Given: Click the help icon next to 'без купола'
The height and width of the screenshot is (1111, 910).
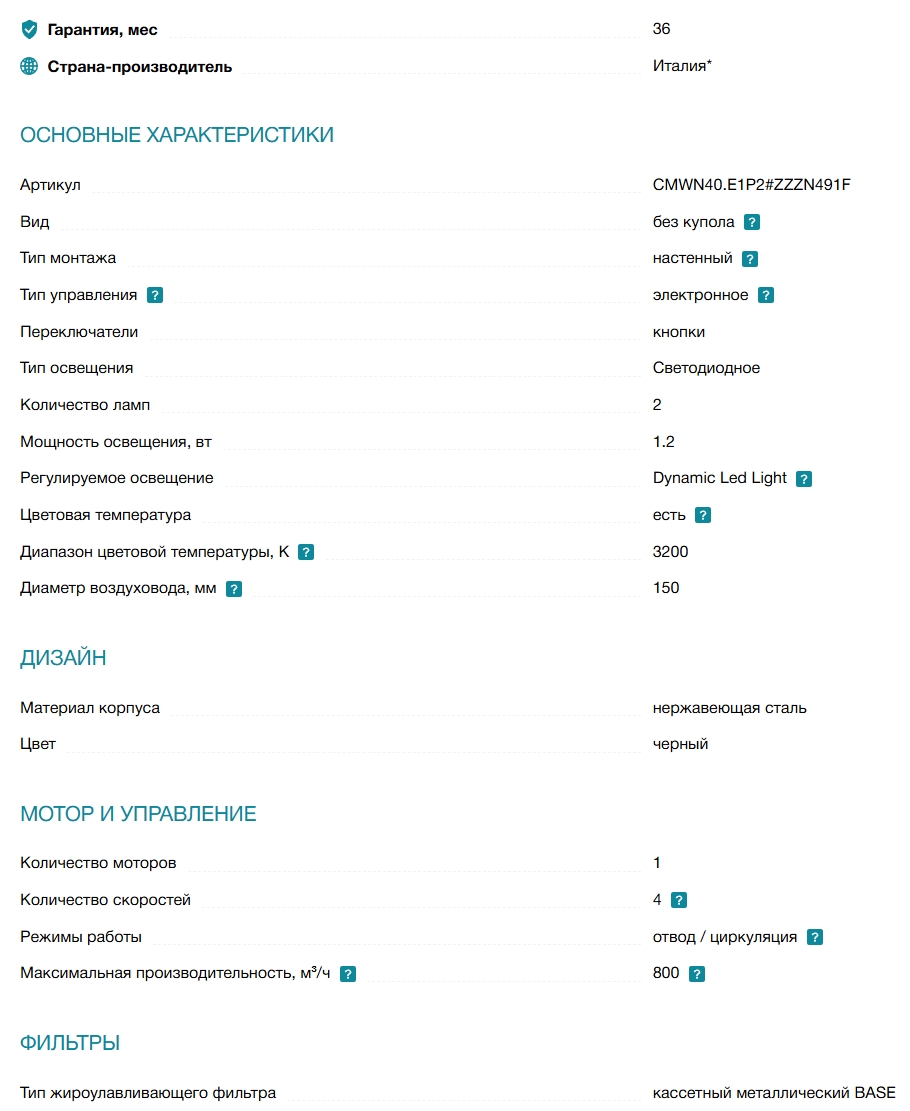Looking at the screenshot, I should point(752,222).
